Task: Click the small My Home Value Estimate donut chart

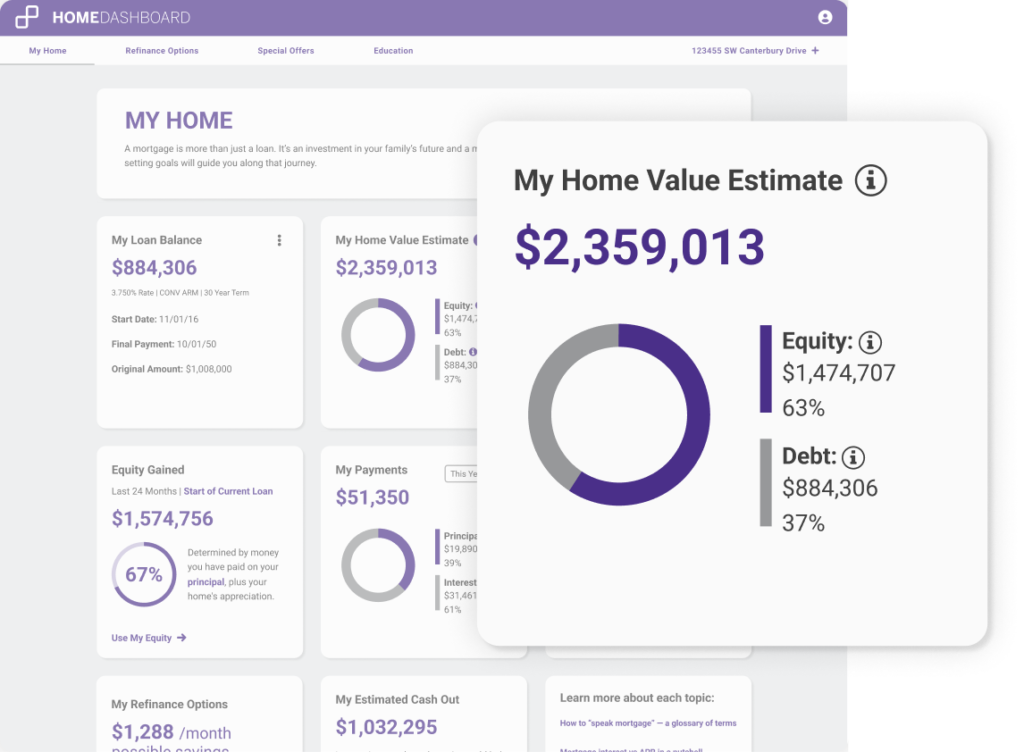Action: 378,335
